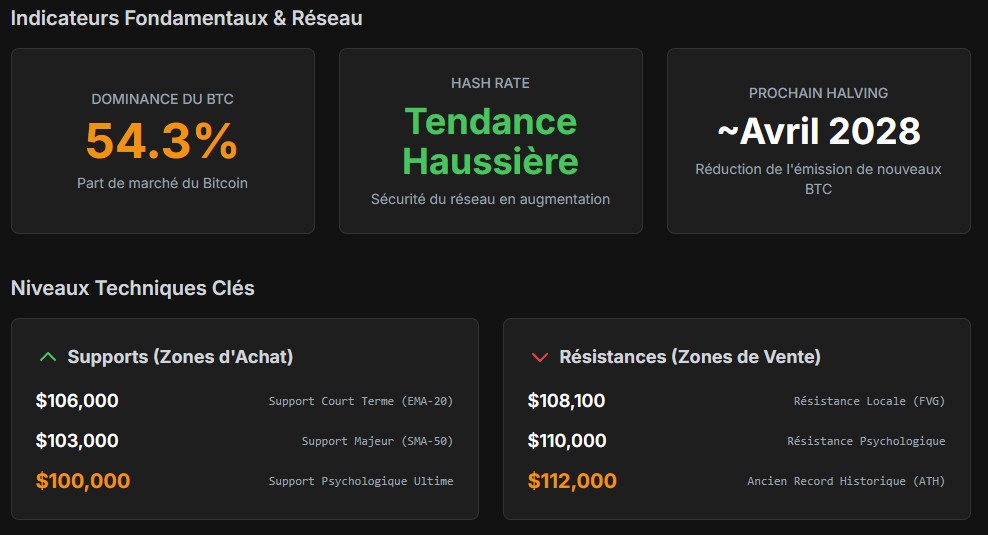Image resolution: width=988 pixels, height=535 pixels.
Task: Click the $110,000 resistance level
Action: [567, 440]
